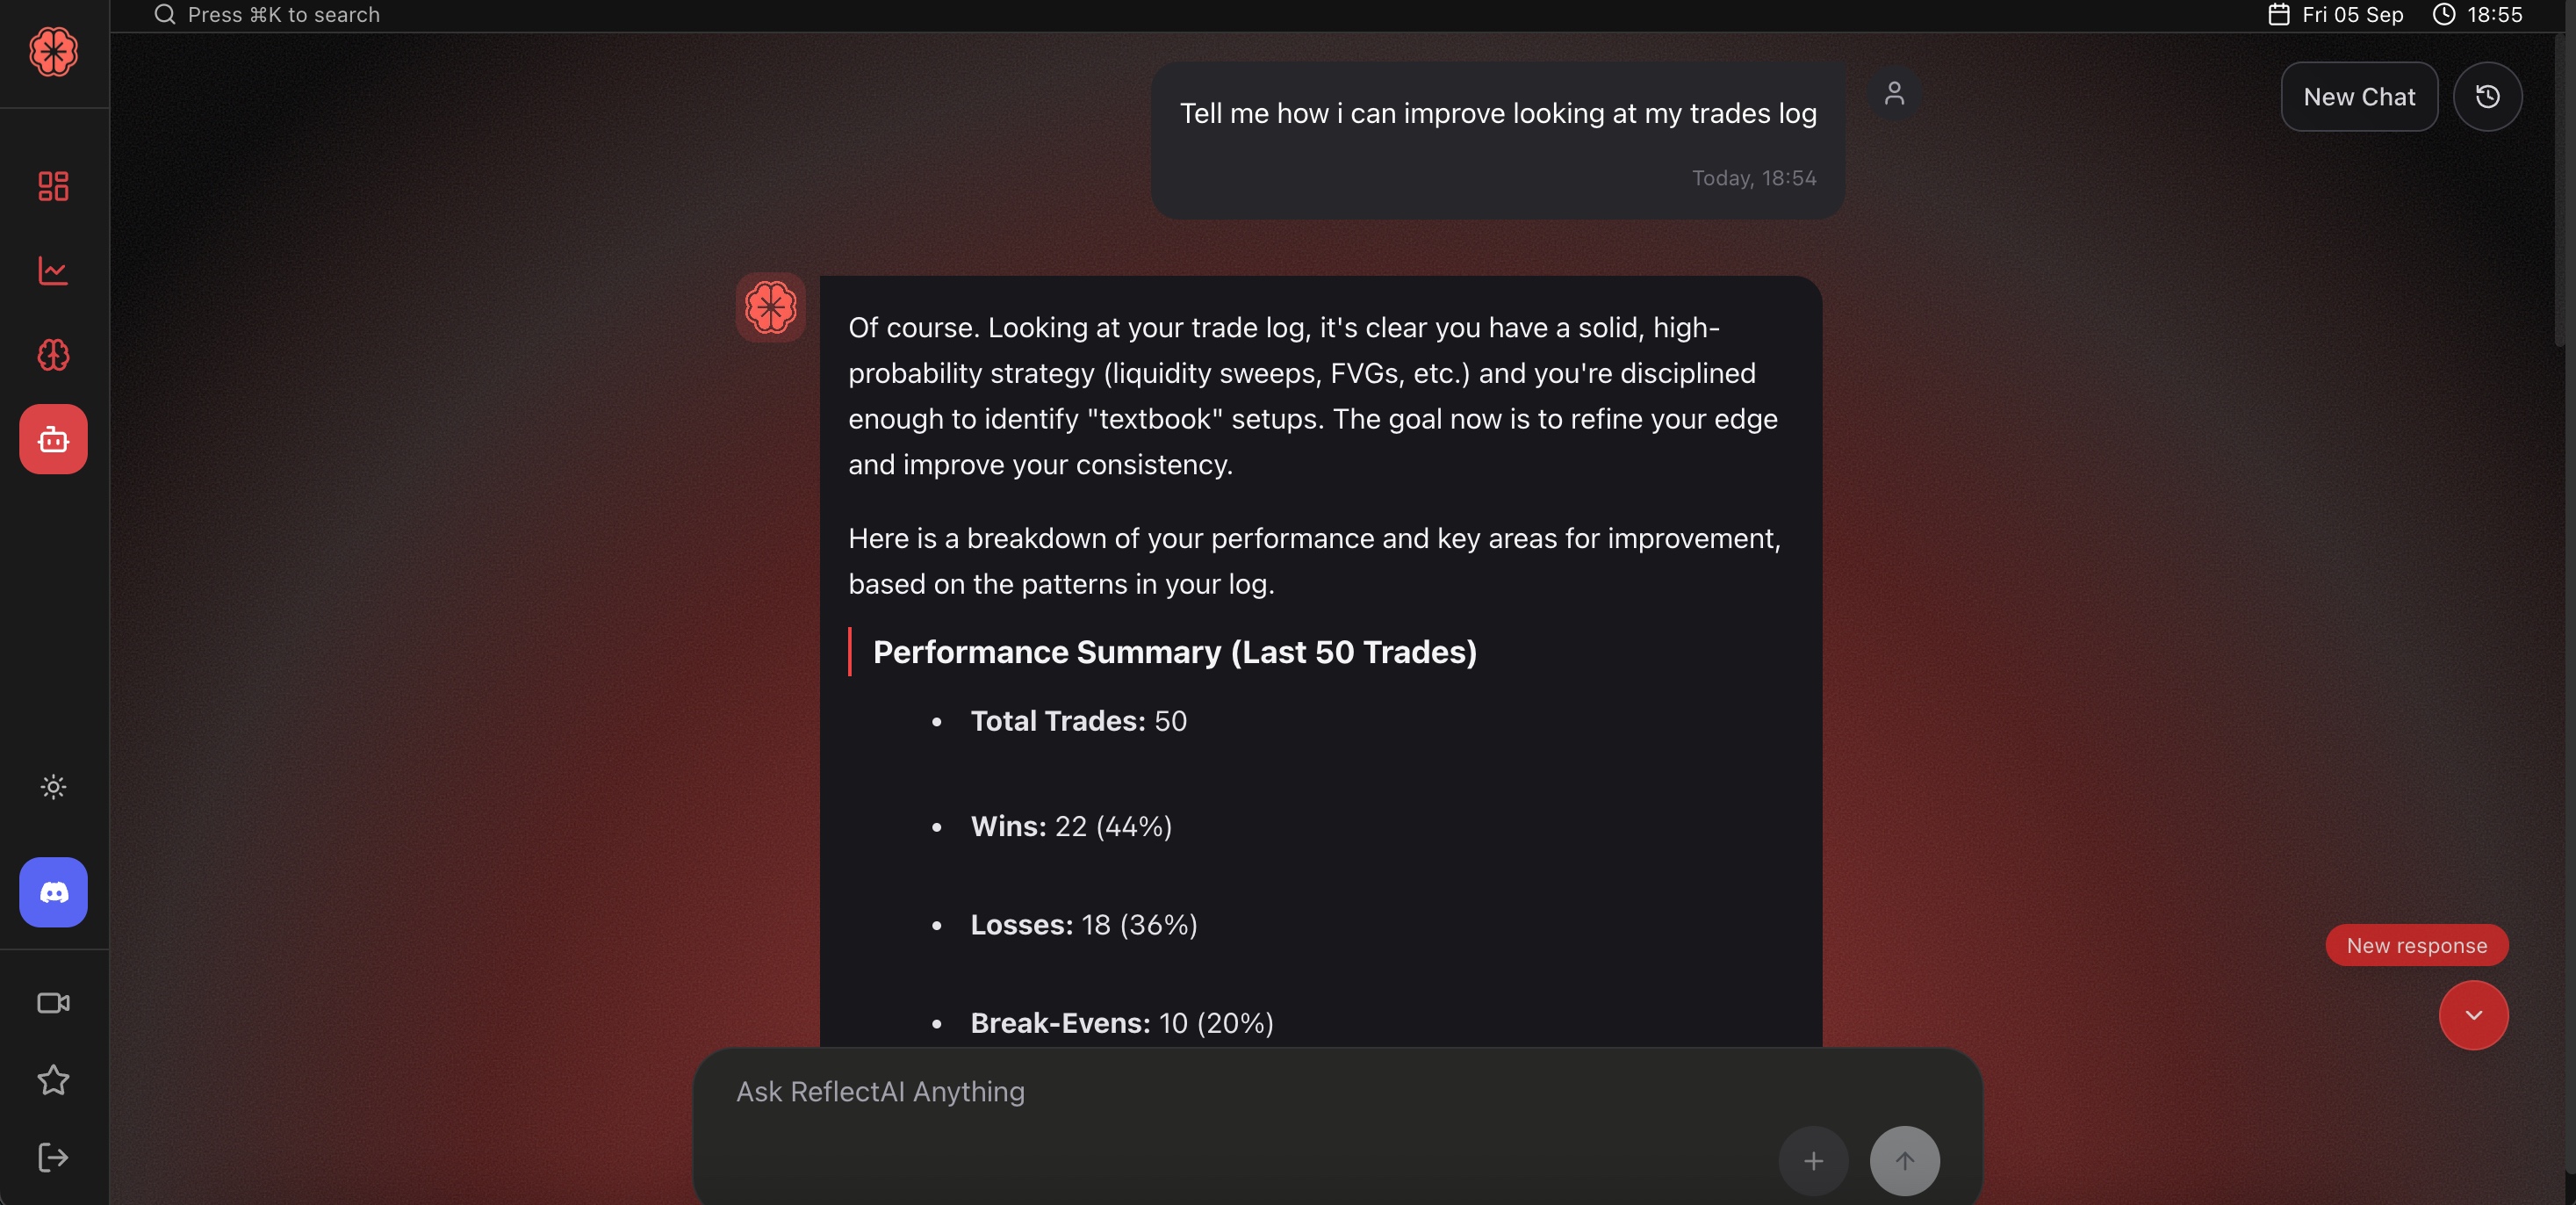Focus the Ask ReflectAI Anything input

pyautogui.click(x=1200, y=1092)
